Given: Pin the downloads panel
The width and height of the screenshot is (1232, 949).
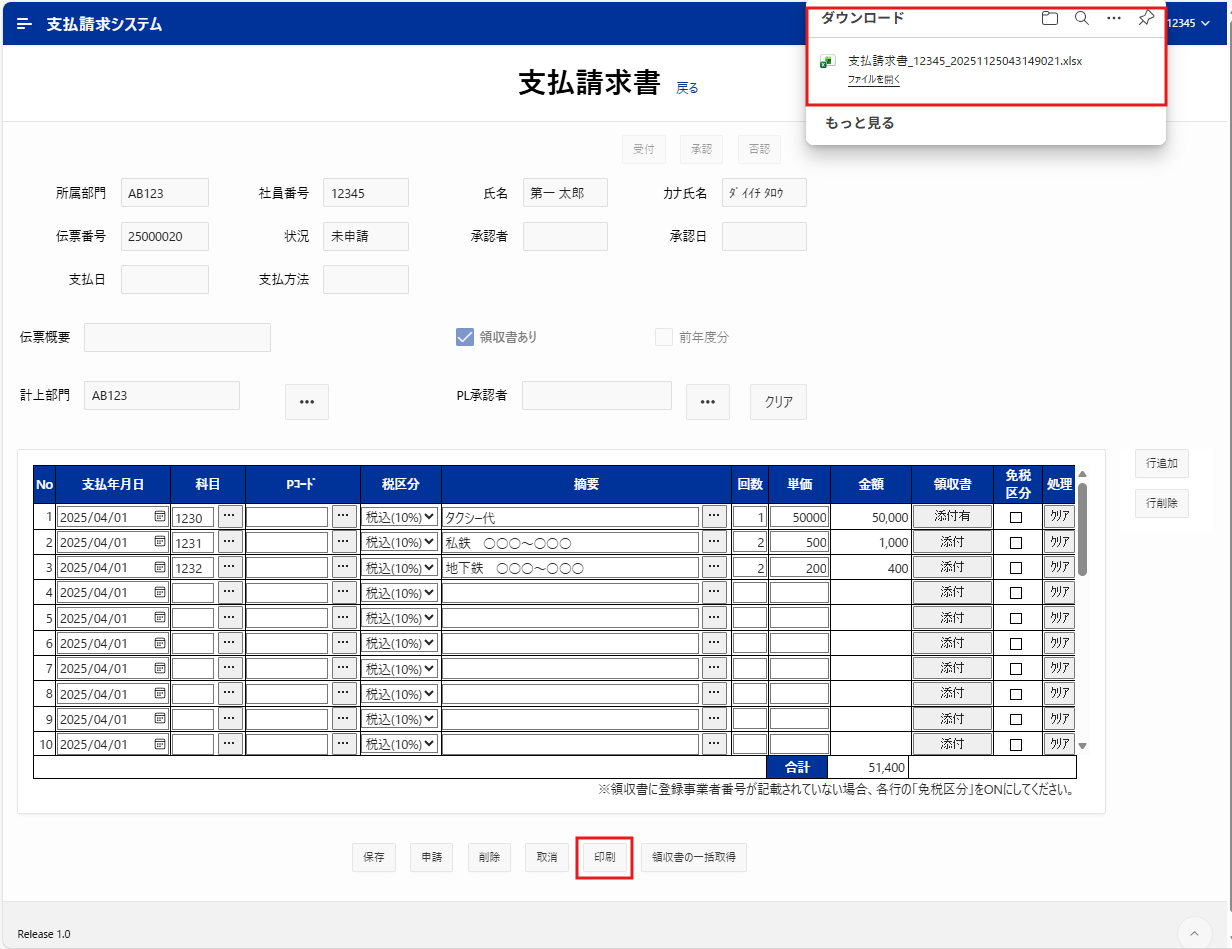Looking at the screenshot, I should coord(1146,18).
